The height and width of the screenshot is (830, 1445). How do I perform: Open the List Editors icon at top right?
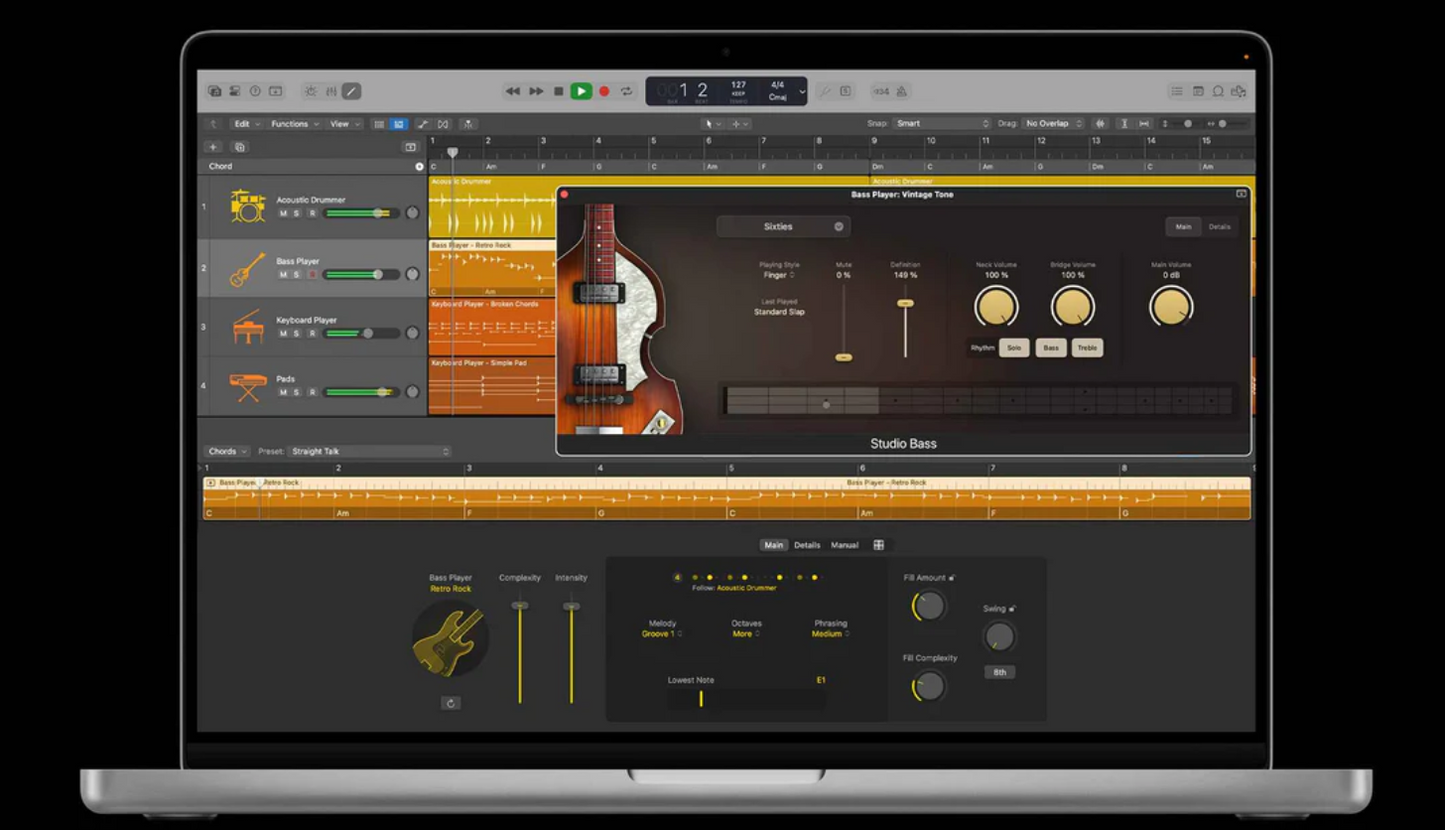tap(1178, 92)
